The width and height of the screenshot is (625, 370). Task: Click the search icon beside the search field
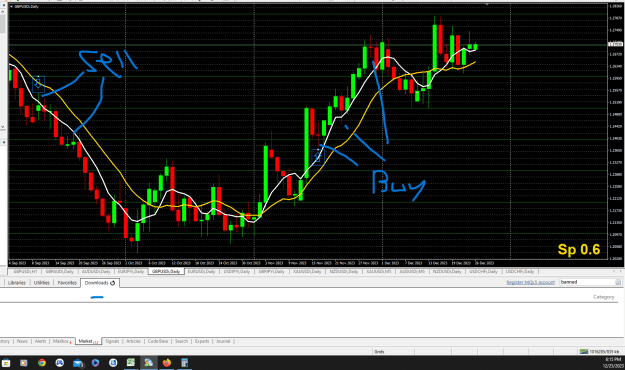coord(618,282)
